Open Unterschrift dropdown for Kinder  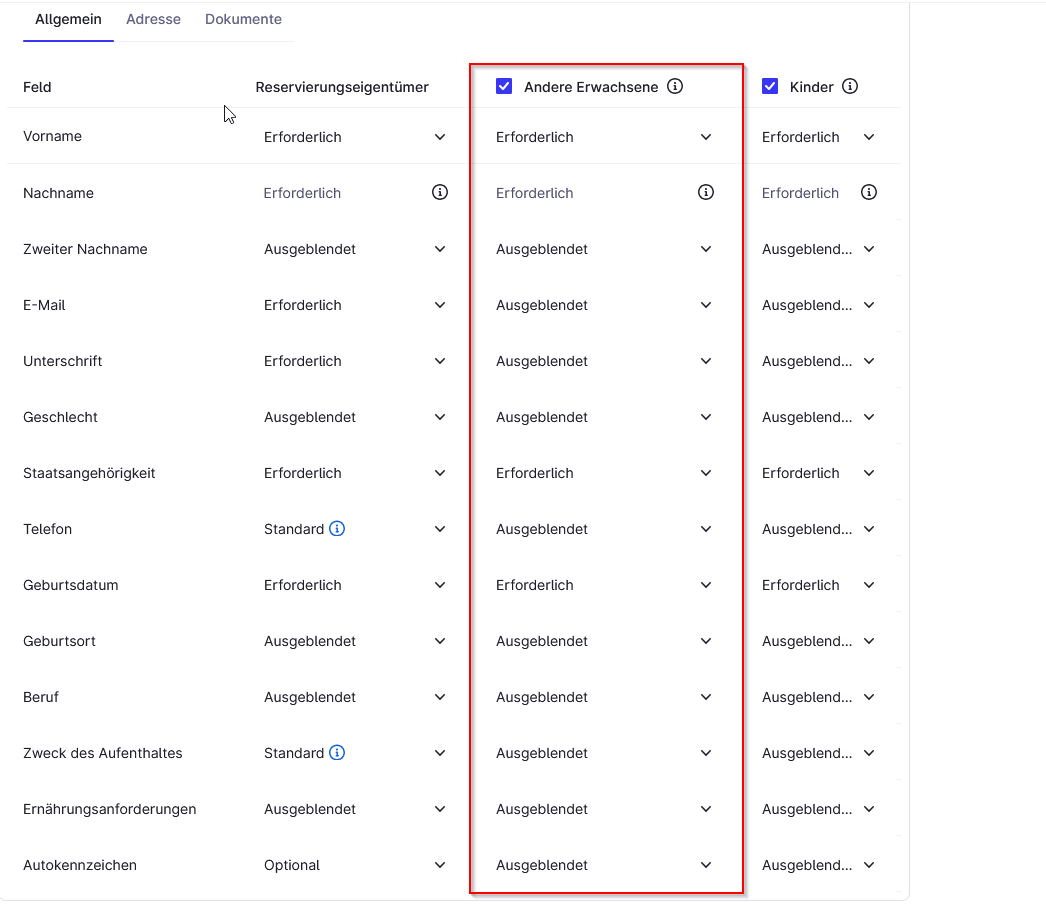click(x=819, y=361)
